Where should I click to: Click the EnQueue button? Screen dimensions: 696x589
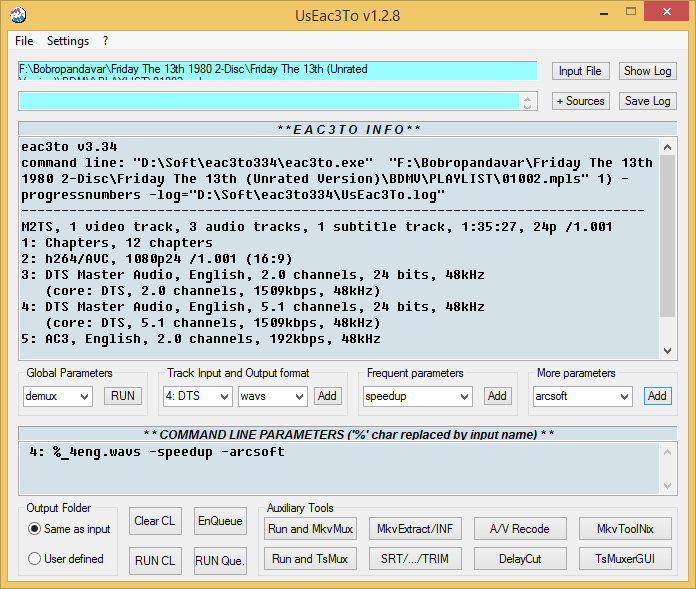click(x=220, y=521)
